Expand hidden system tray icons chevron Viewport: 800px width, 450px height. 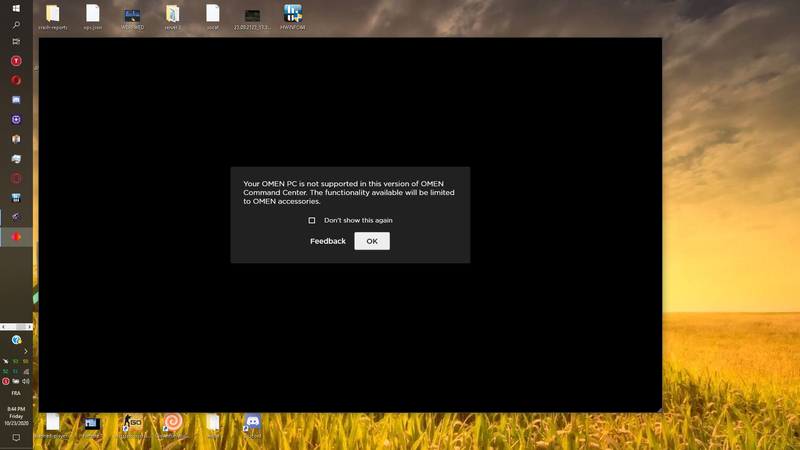click(x=26, y=351)
